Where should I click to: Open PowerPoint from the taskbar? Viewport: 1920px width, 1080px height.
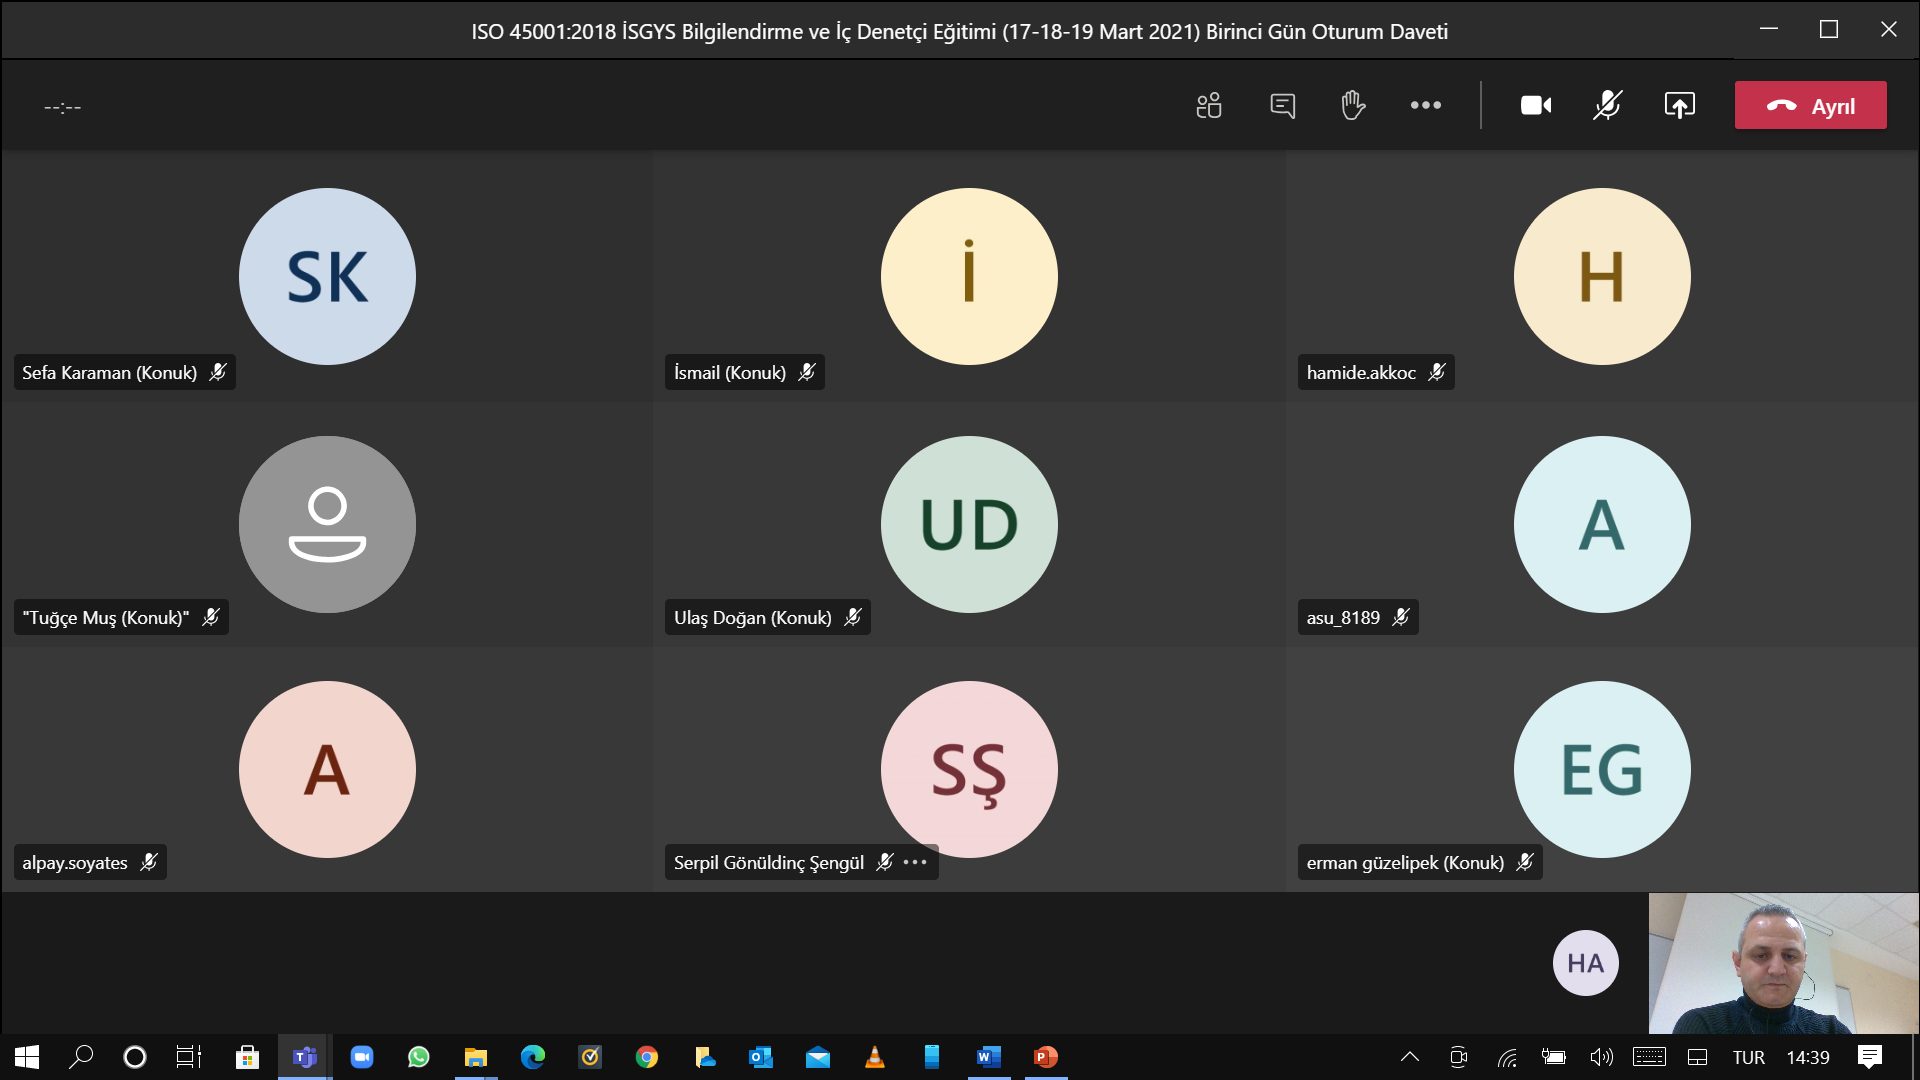1045,1057
